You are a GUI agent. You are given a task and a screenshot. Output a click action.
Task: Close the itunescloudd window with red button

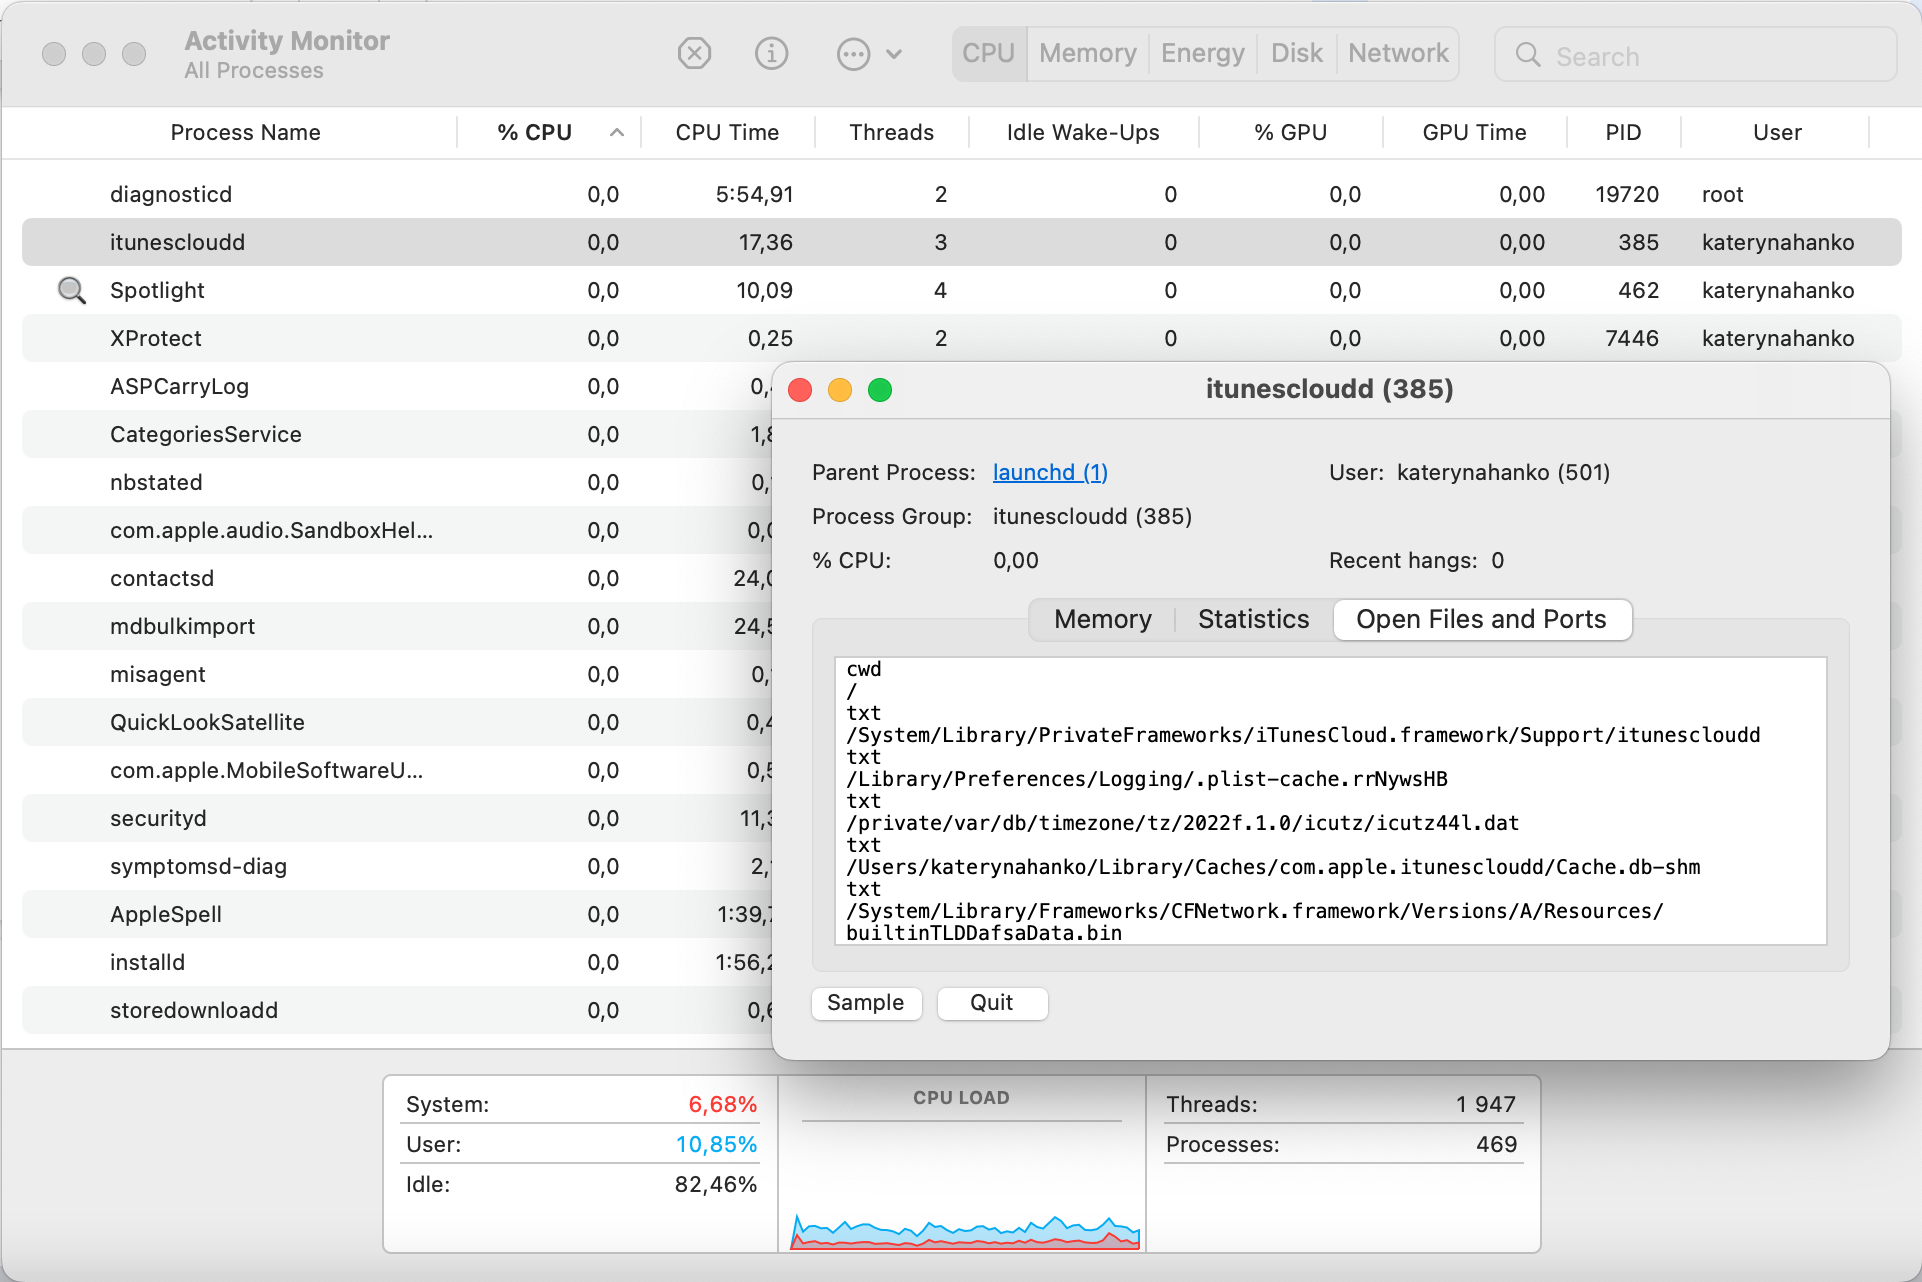pos(800,389)
